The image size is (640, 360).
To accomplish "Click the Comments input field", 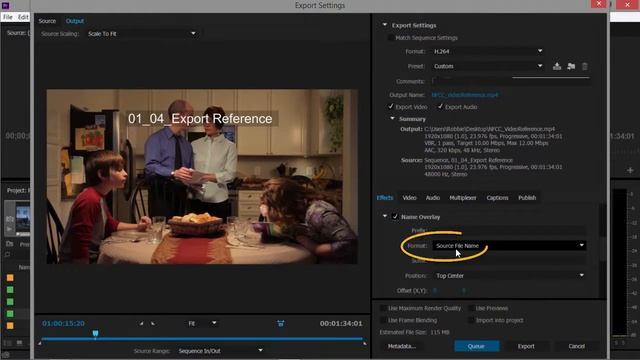I will tap(510, 81).
